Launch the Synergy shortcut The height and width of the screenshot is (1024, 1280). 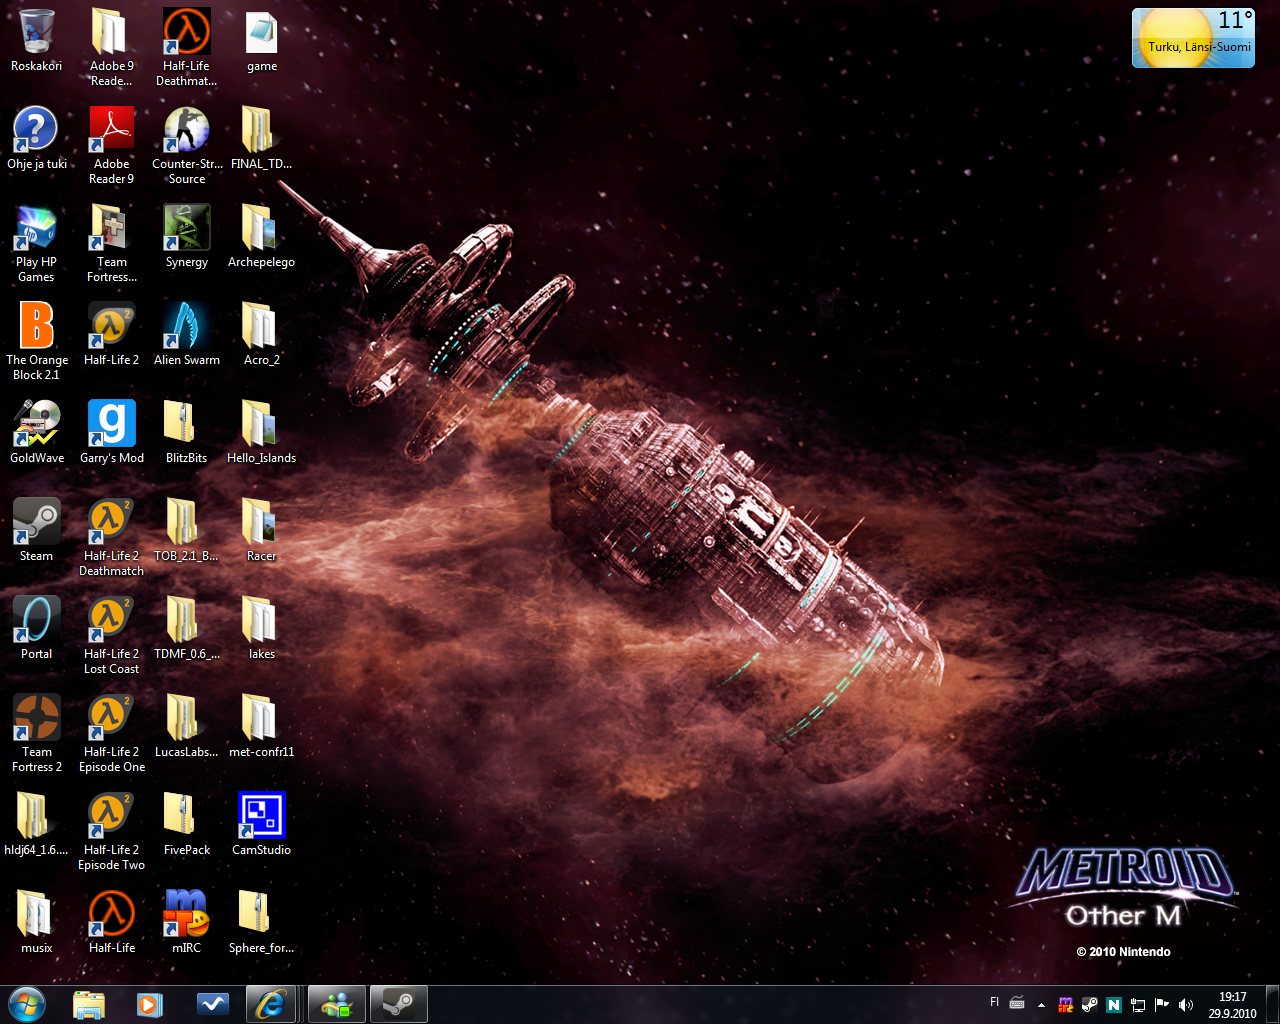pyautogui.click(x=186, y=236)
